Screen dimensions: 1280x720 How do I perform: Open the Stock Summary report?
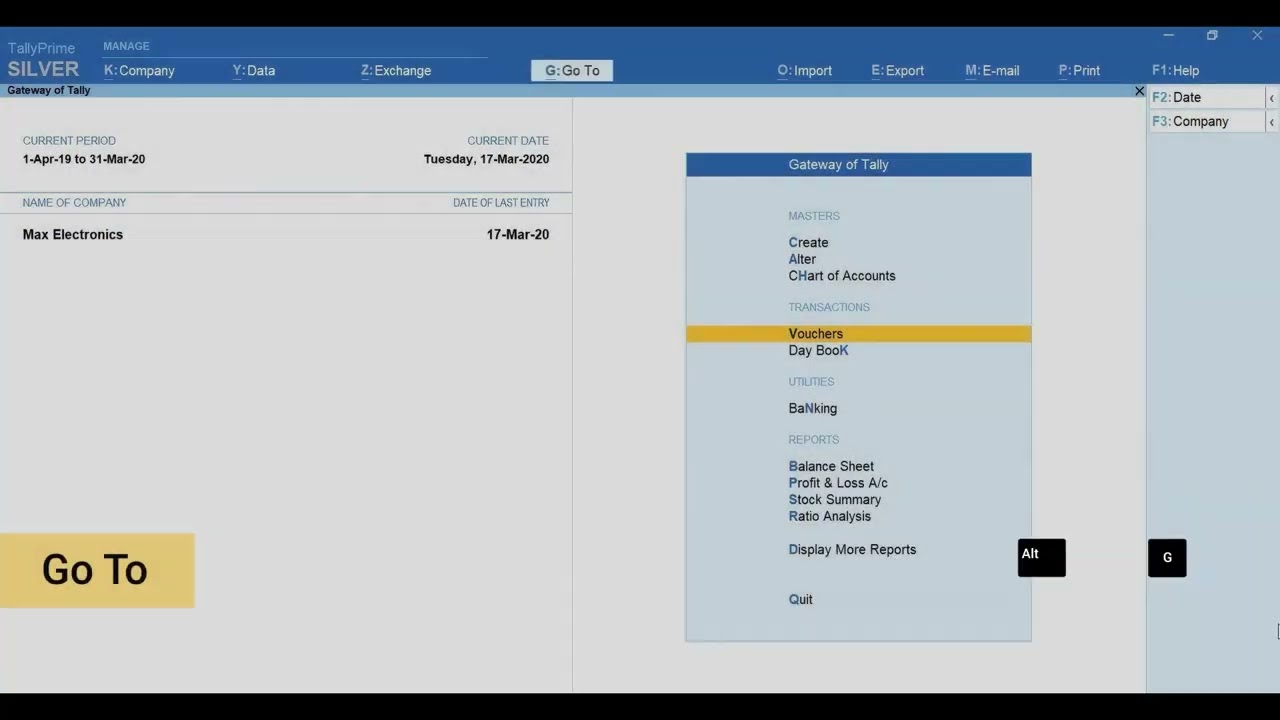click(835, 500)
